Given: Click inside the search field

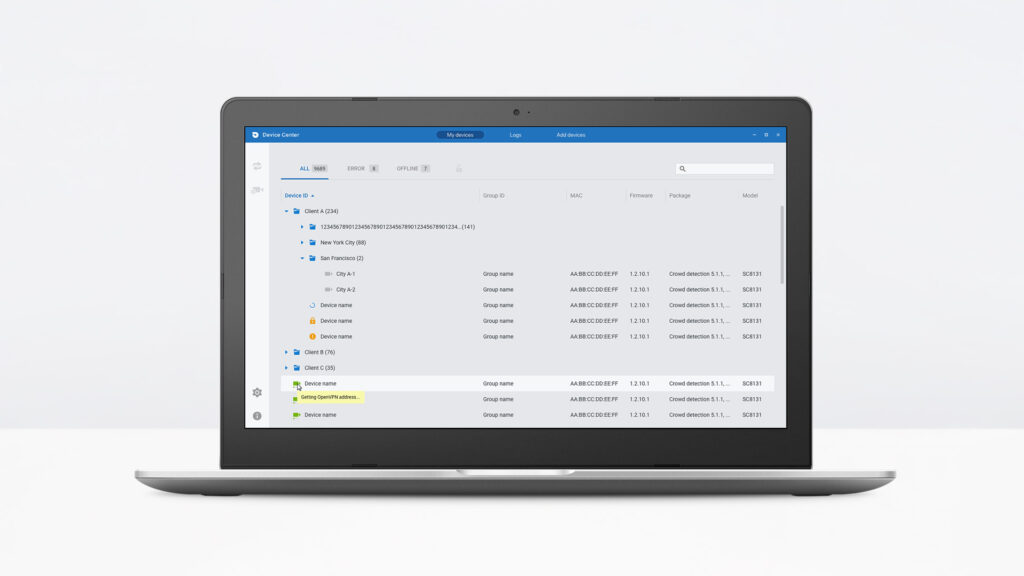Looking at the screenshot, I should [729, 169].
